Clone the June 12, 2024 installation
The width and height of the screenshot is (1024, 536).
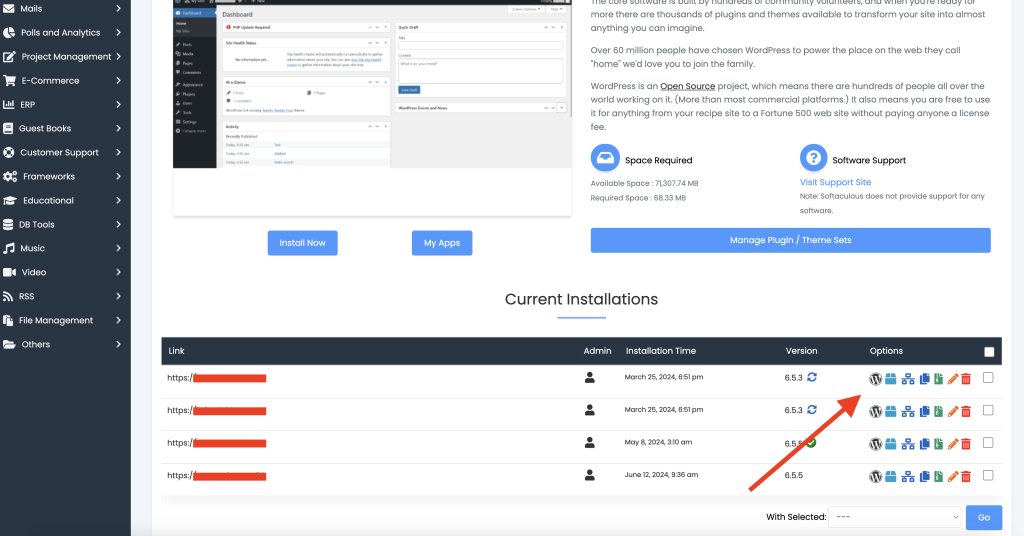(x=924, y=477)
